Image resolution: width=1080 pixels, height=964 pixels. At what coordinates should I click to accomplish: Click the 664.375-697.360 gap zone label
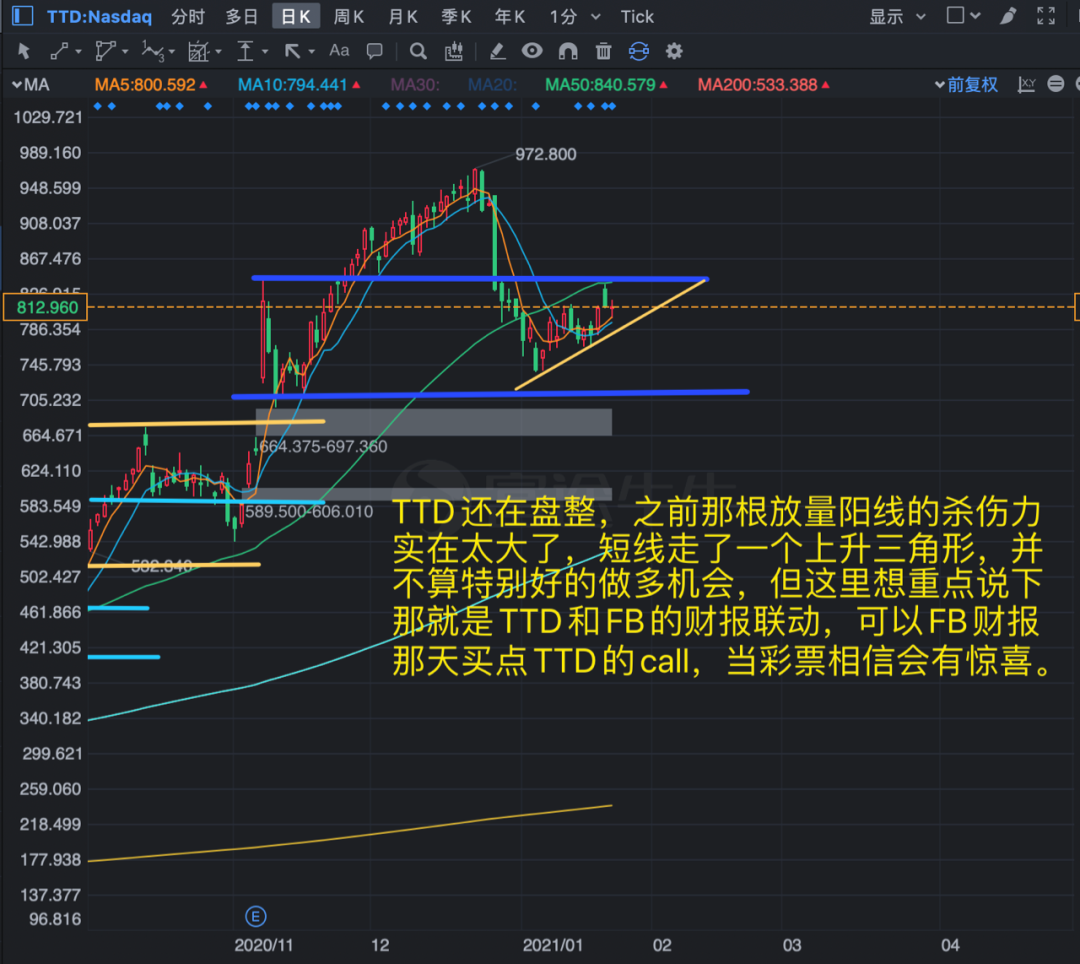click(x=323, y=446)
